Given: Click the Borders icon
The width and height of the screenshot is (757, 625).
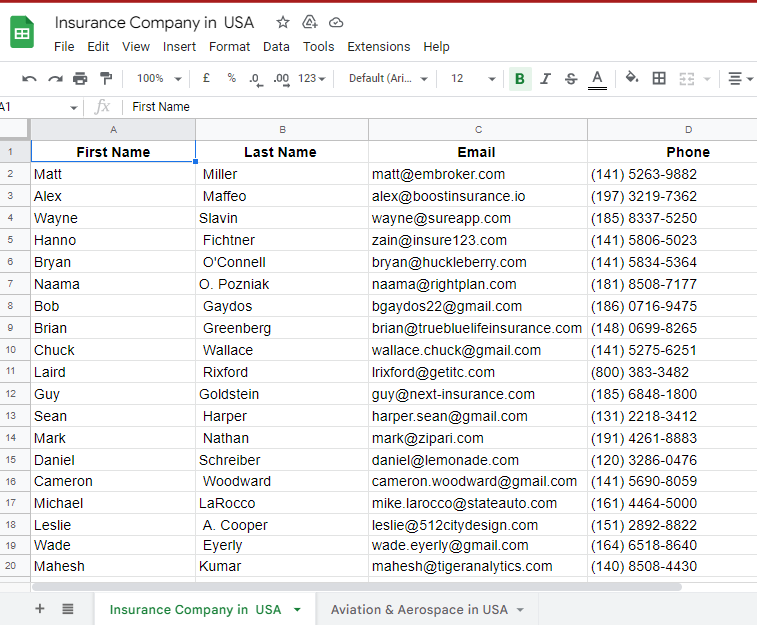Looking at the screenshot, I should 659,78.
